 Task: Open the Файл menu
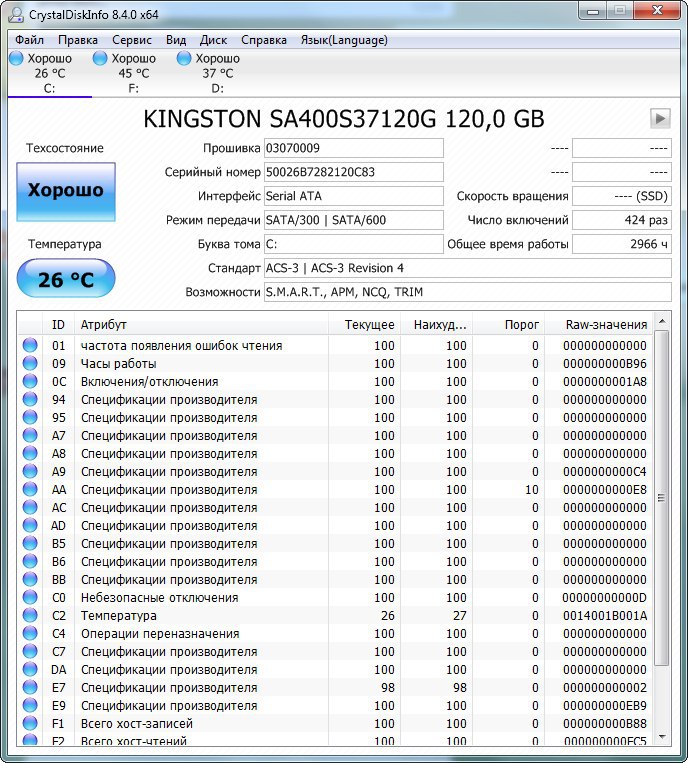(x=29, y=40)
